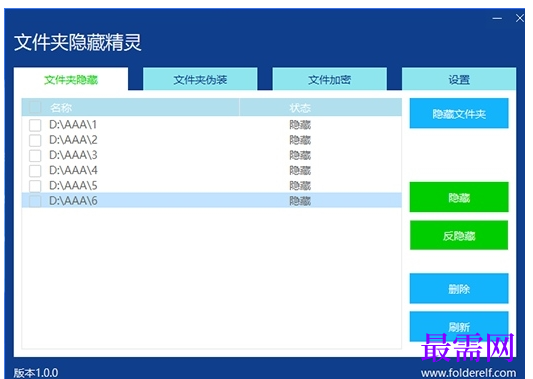This screenshot has width=533, height=379.
Task: Open the 文件加密 tab
Action: click(x=329, y=79)
